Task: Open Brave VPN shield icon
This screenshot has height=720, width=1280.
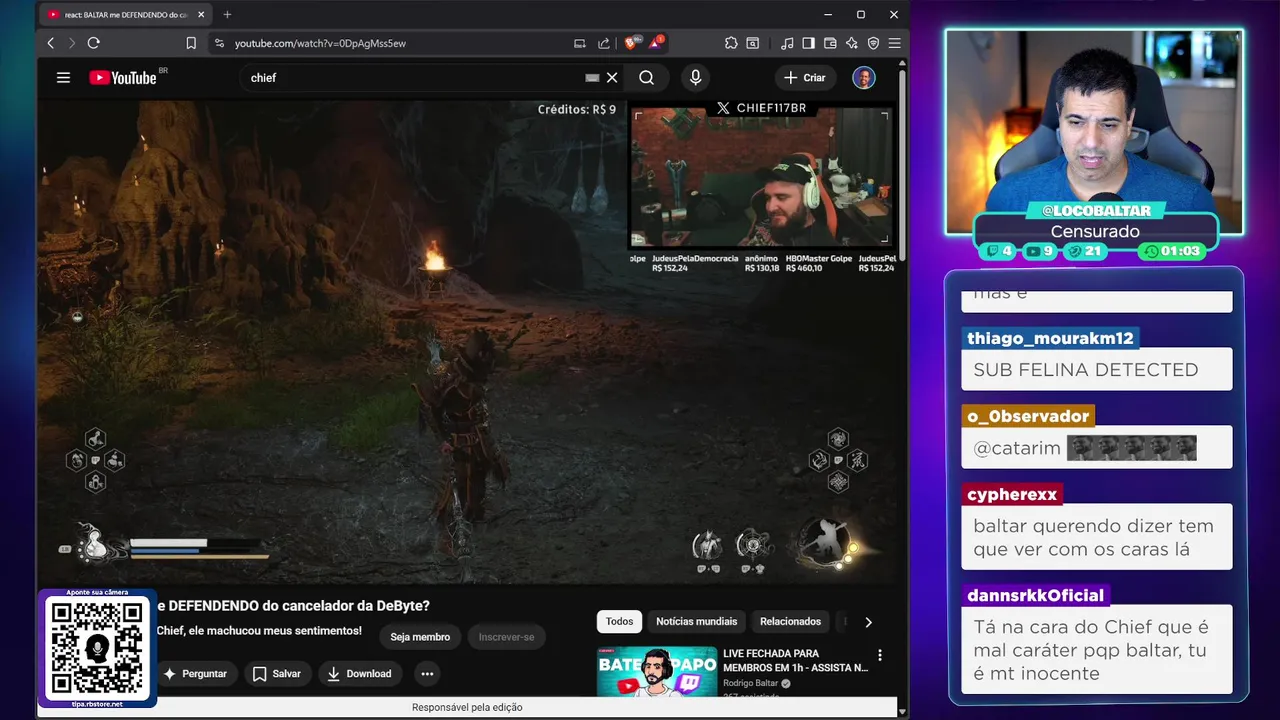Action: pos(873,43)
